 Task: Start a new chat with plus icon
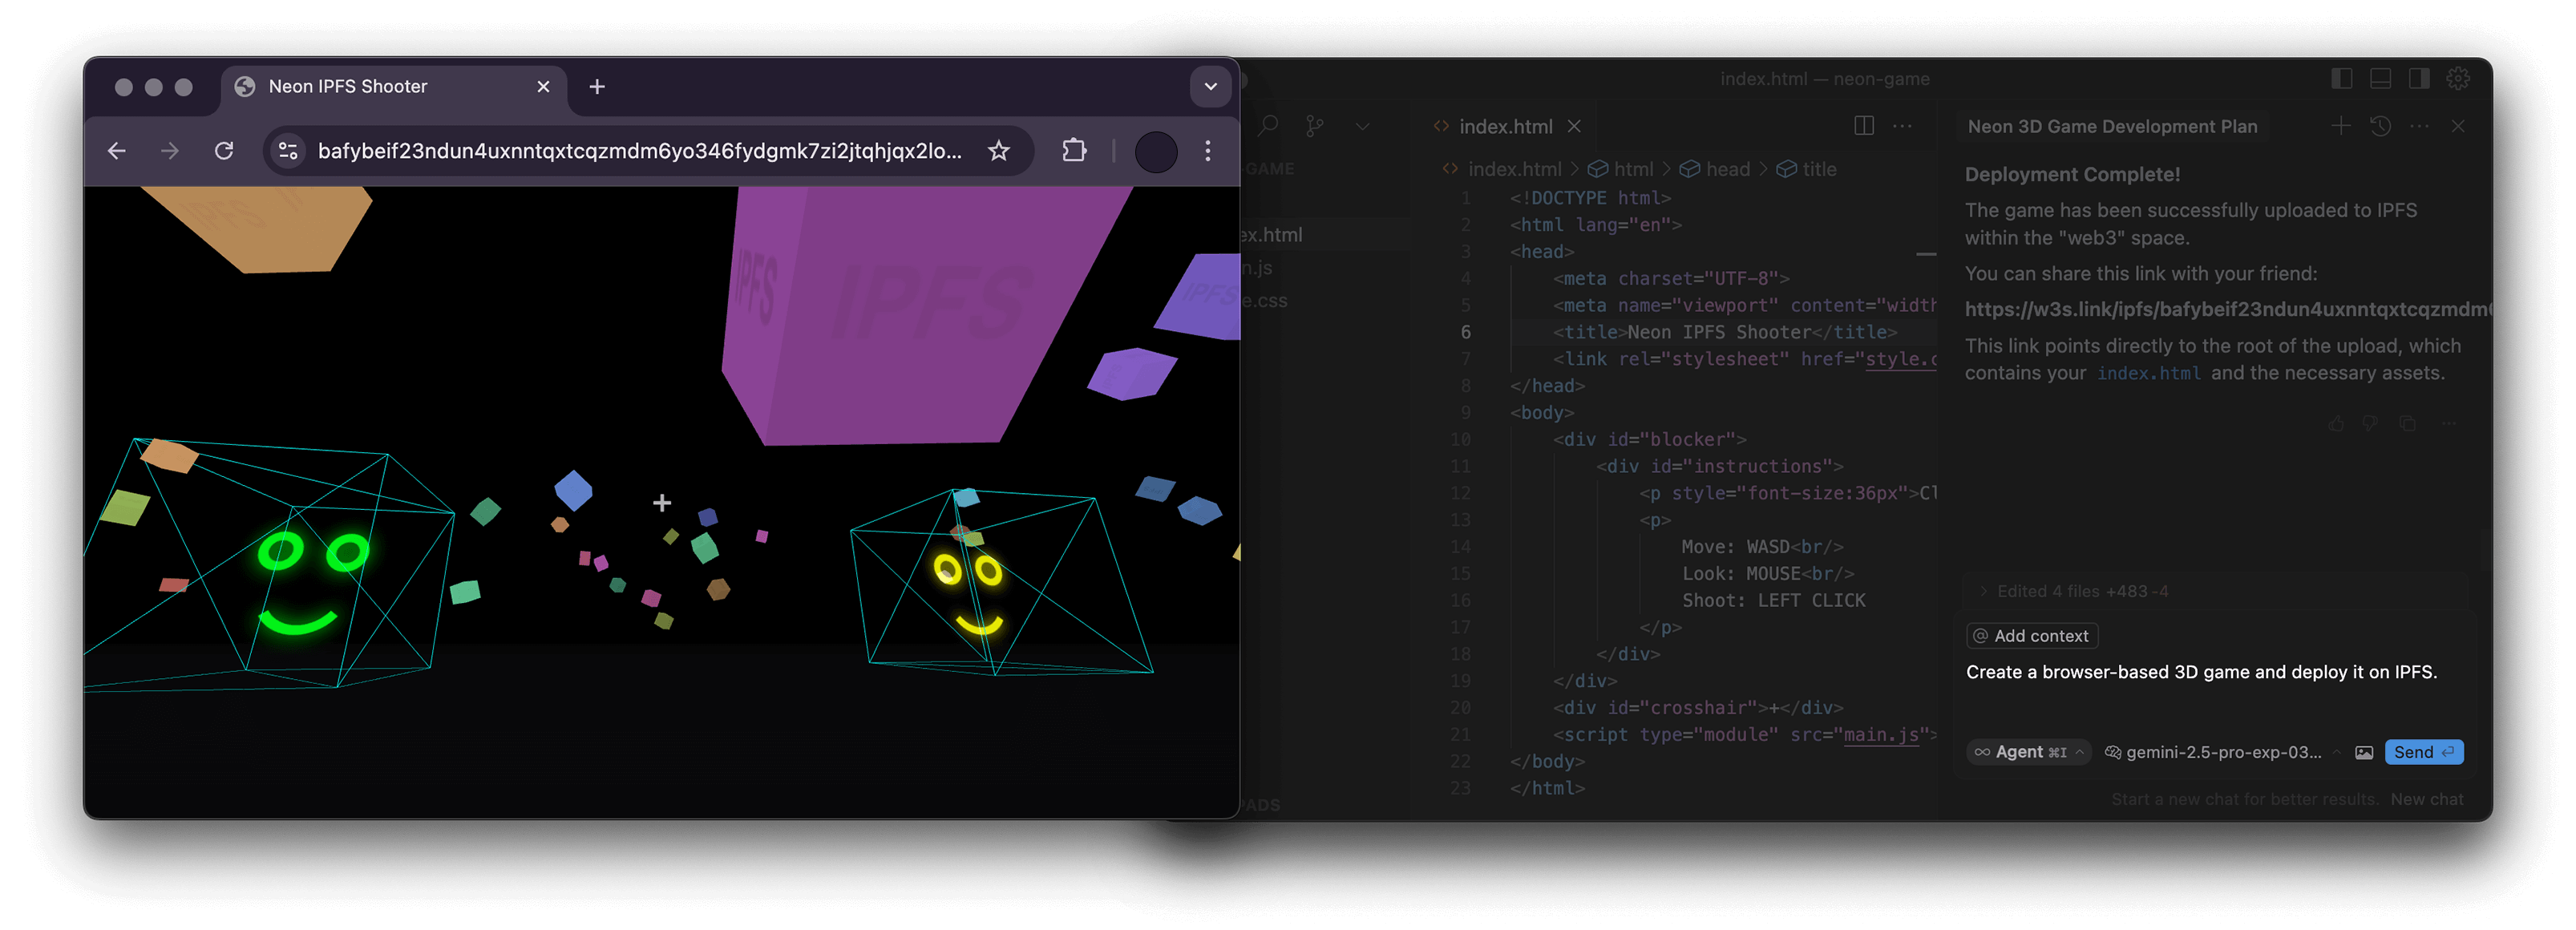pyautogui.click(x=2341, y=126)
